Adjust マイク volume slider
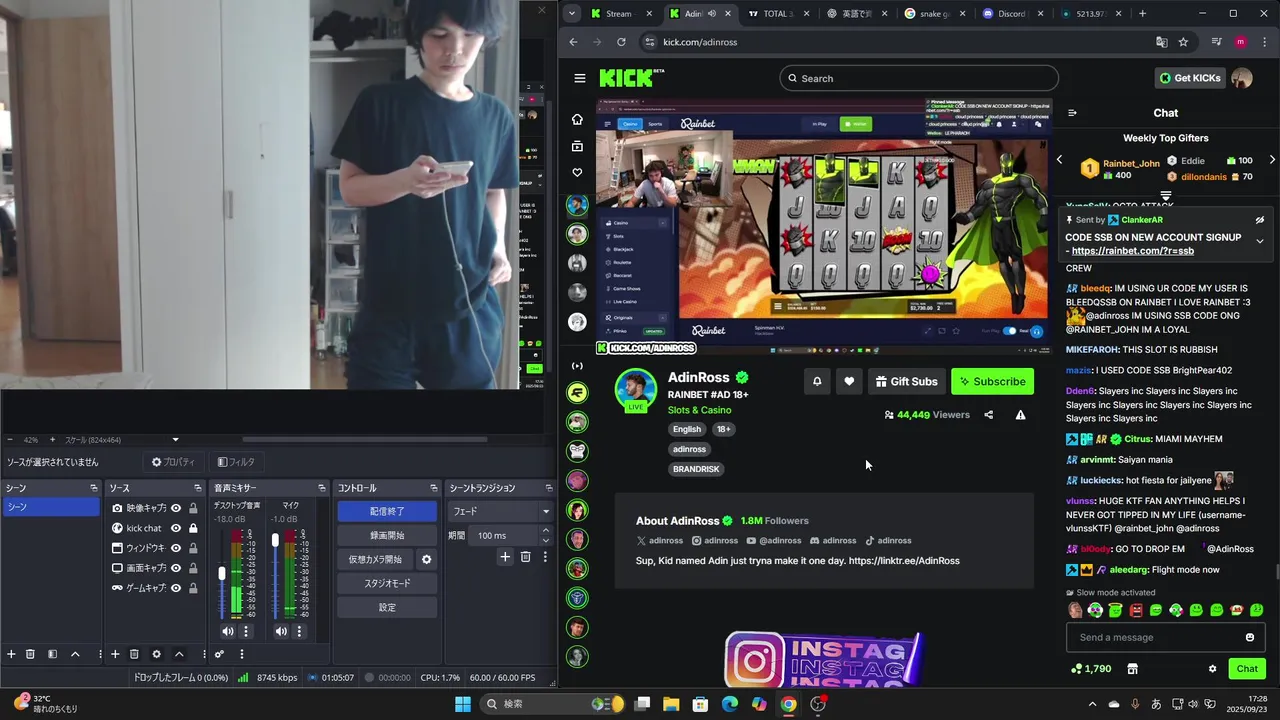The image size is (1280, 720). click(x=275, y=541)
